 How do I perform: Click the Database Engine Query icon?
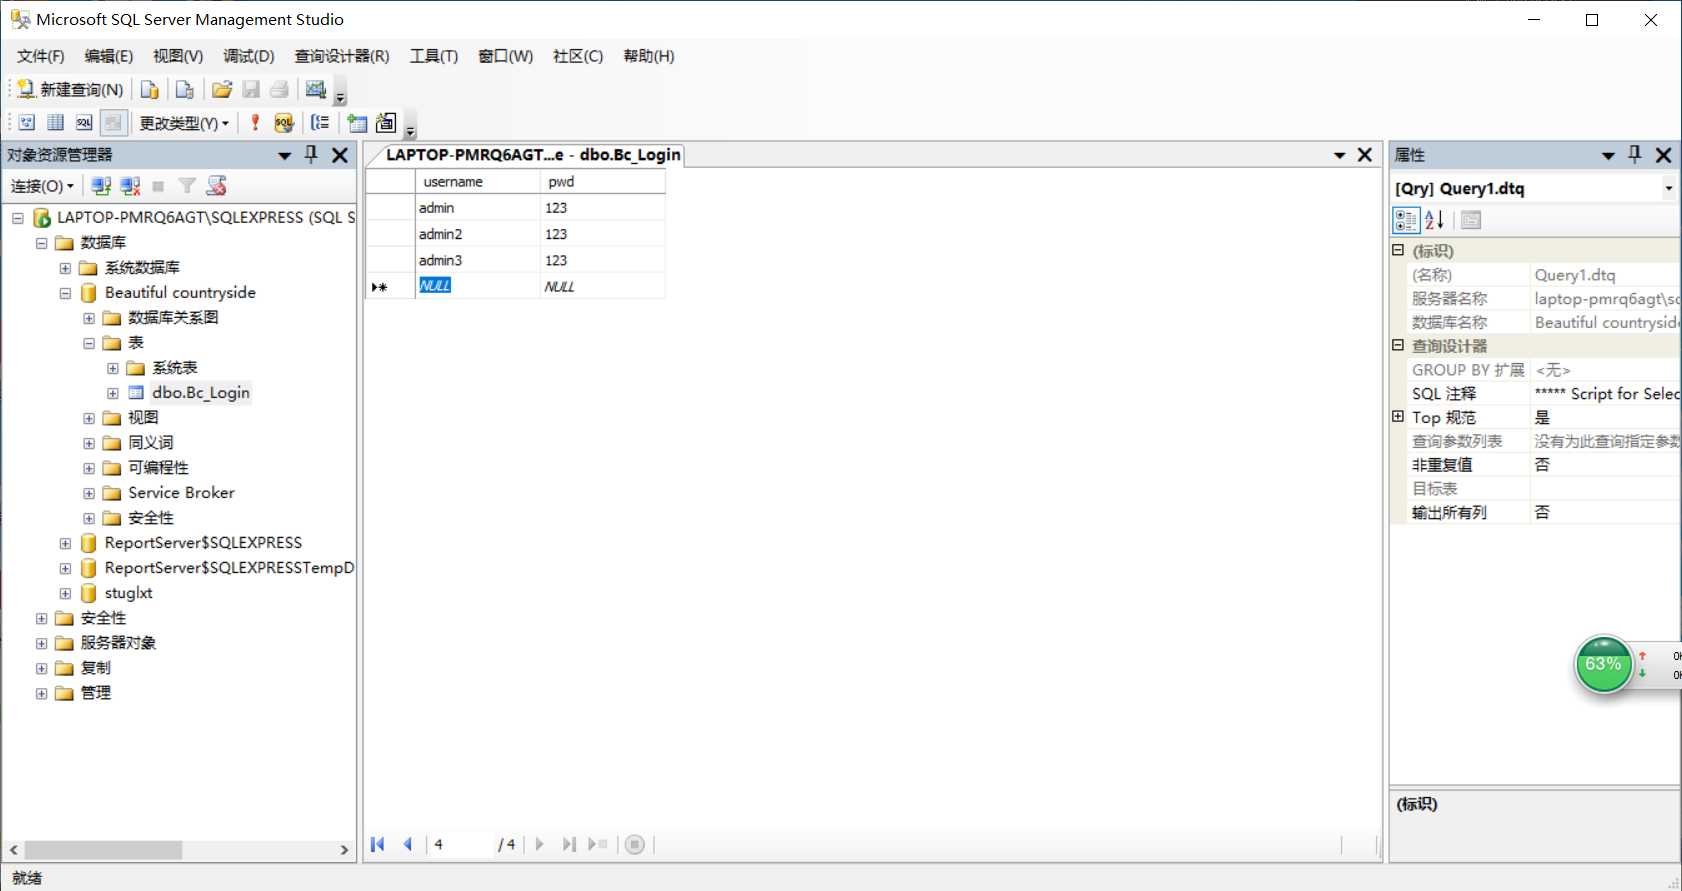point(149,90)
